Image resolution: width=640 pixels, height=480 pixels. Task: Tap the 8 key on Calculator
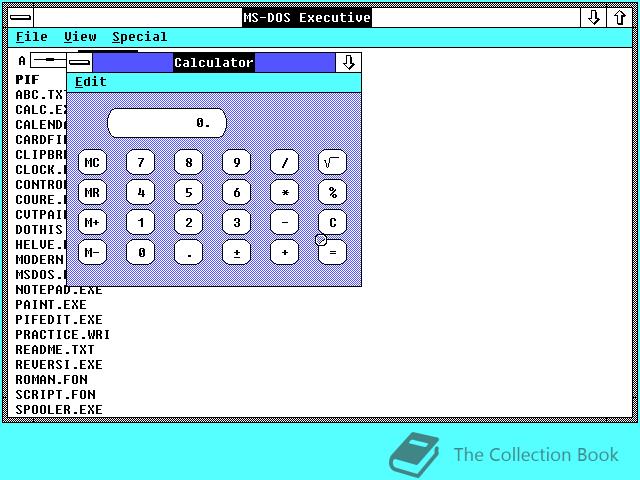coord(189,162)
